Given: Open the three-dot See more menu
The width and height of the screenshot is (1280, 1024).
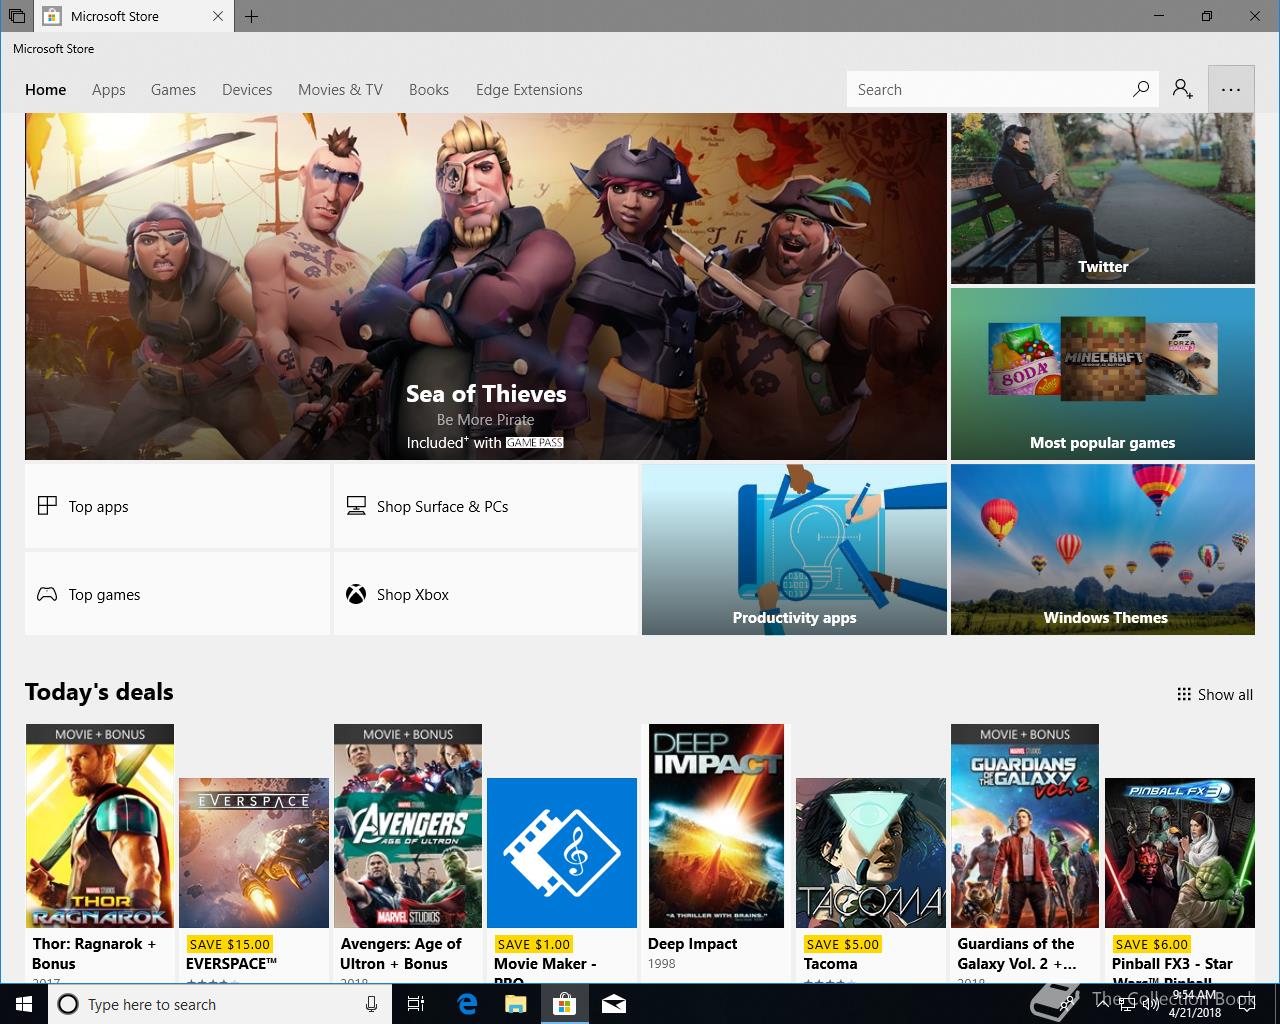Looking at the screenshot, I should pos(1231,89).
